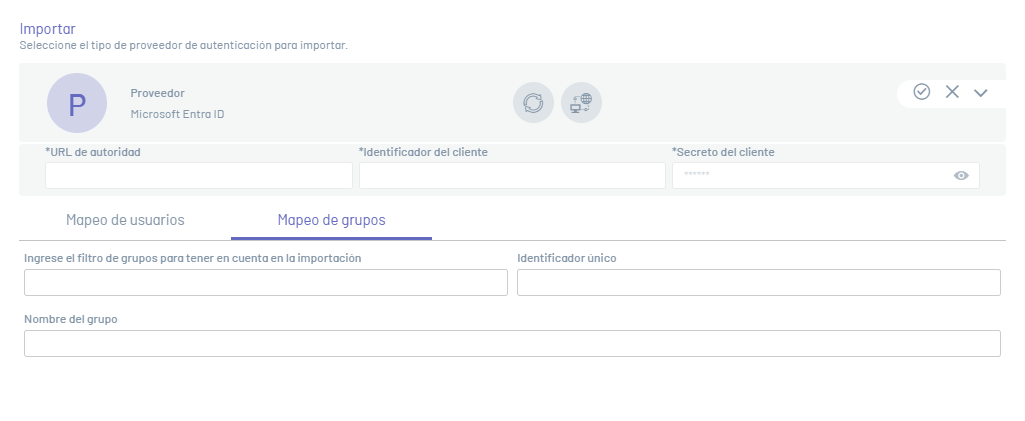
Task: Switch to Mapeo de usuarios tab
Action: (125, 220)
